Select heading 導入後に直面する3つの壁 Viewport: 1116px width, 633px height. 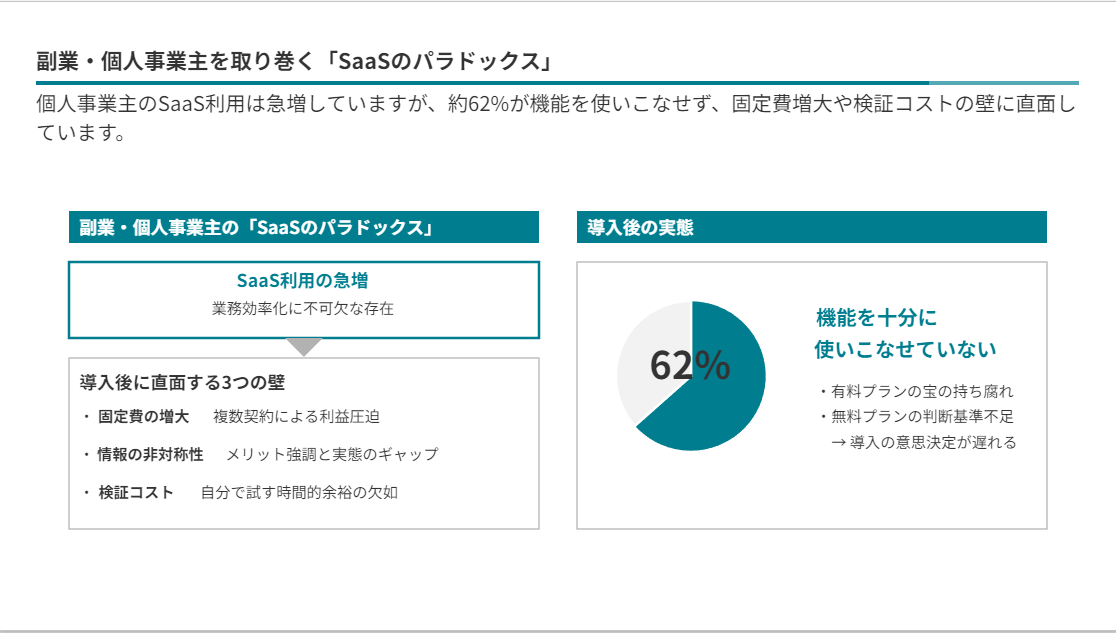(x=182, y=382)
